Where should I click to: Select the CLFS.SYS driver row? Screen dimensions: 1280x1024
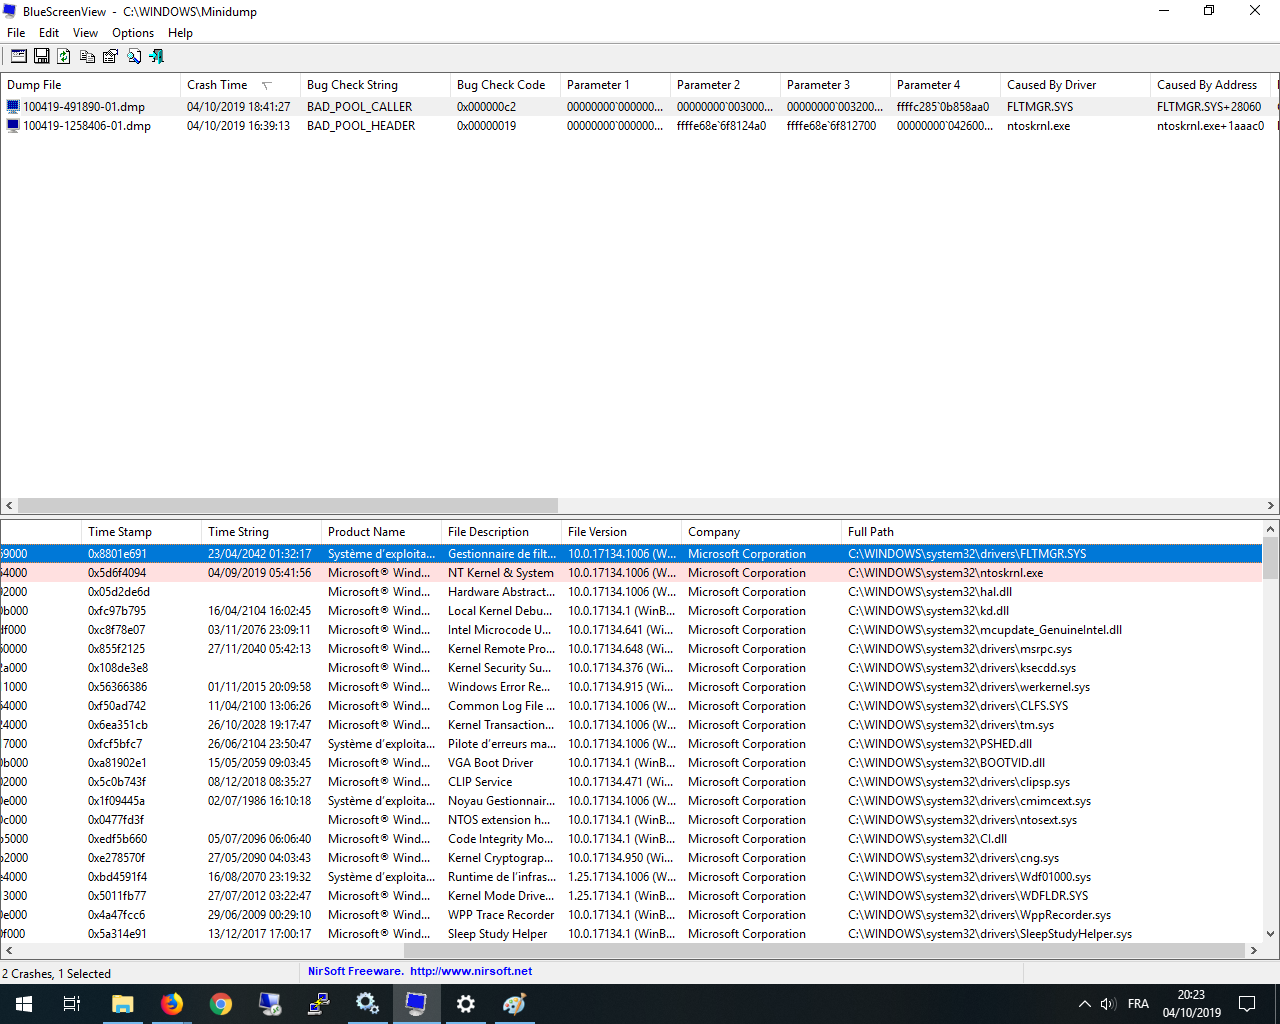click(631, 706)
